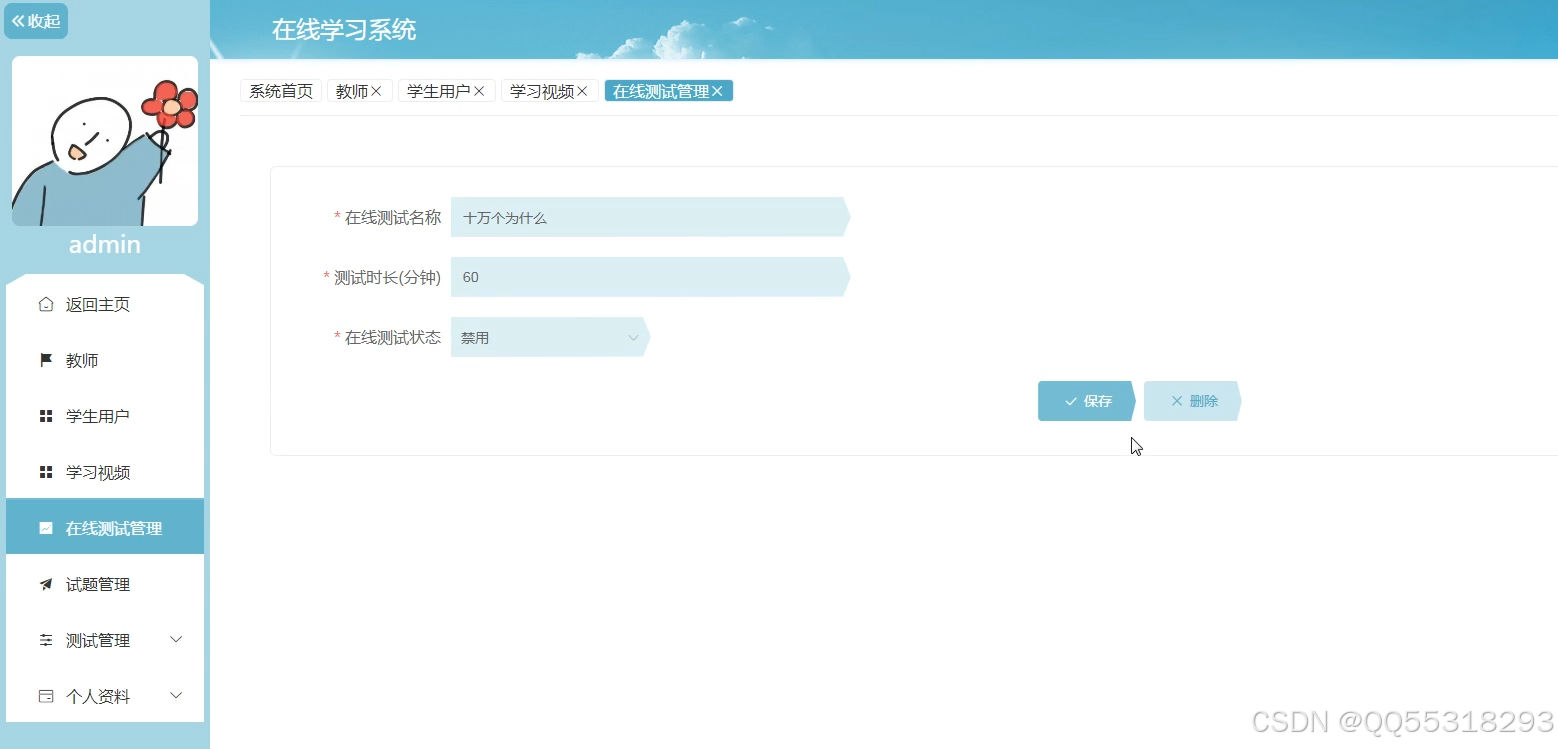Open the 学习视频 tab
Viewport: 1558px width, 749px height.
point(540,90)
